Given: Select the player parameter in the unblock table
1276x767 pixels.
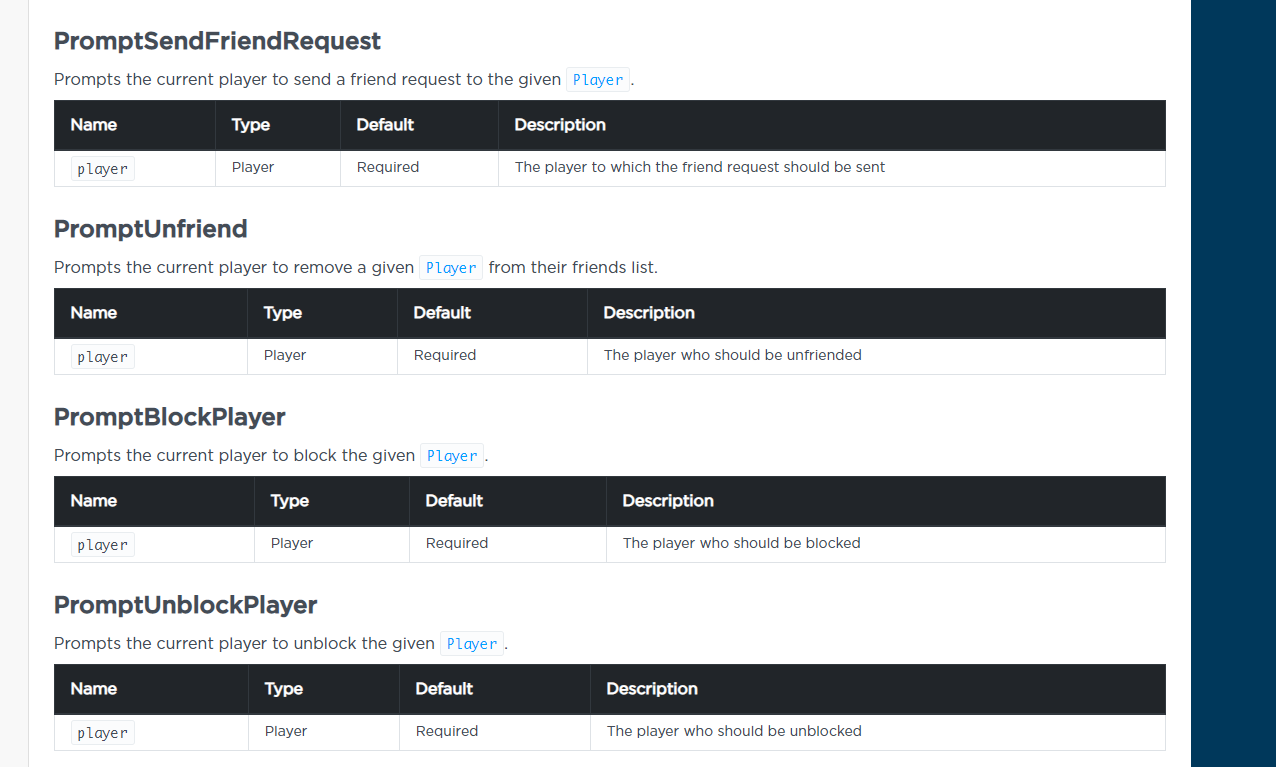Looking at the screenshot, I should (x=101, y=732).
